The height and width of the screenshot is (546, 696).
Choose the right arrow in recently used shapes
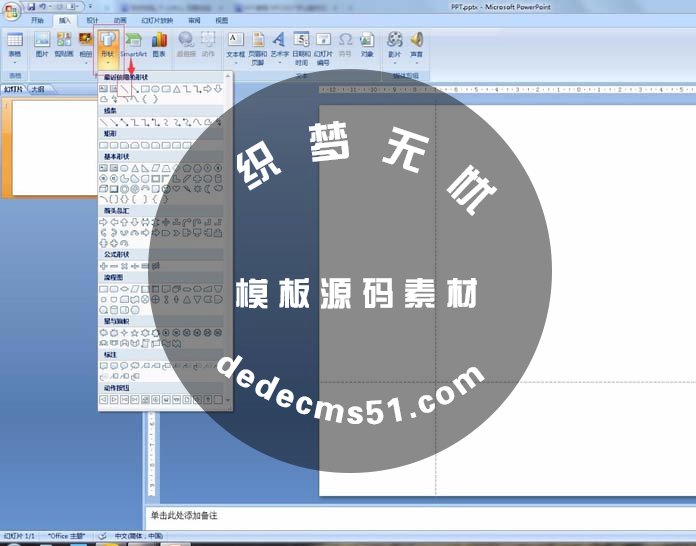tap(207, 89)
